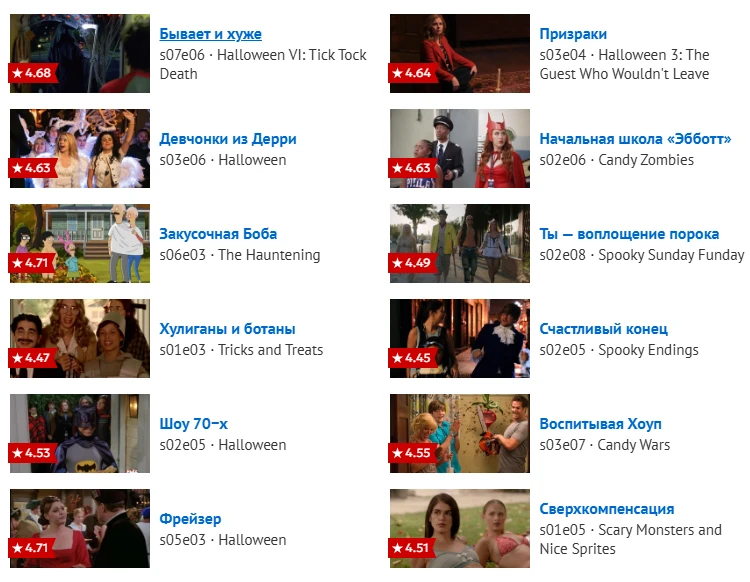Click the 4.63 badge on Начальная школа «Эбботт»

(x=412, y=168)
